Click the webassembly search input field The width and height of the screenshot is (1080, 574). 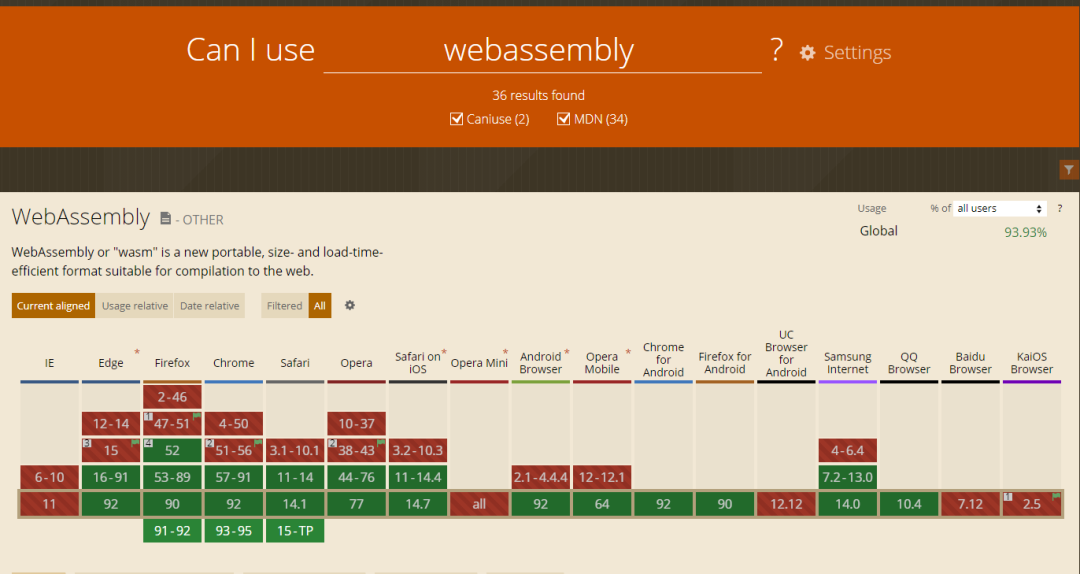[540, 51]
